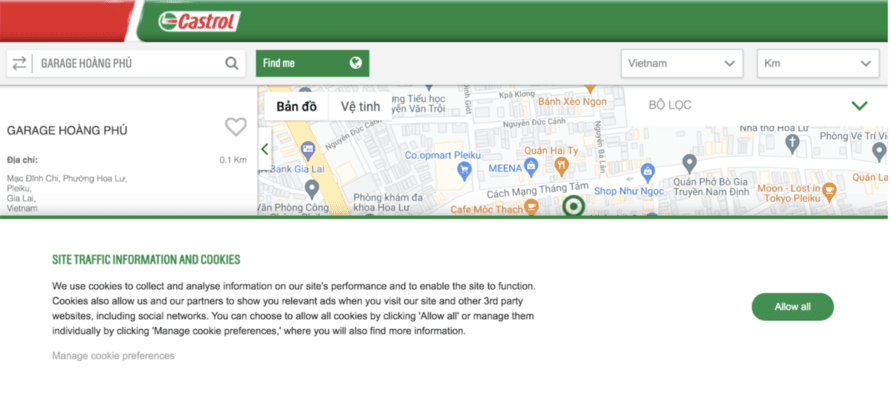Collapse the side panel with green left chevron
Screen dimensions: 891x398
pyautogui.click(x=264, y=149)
